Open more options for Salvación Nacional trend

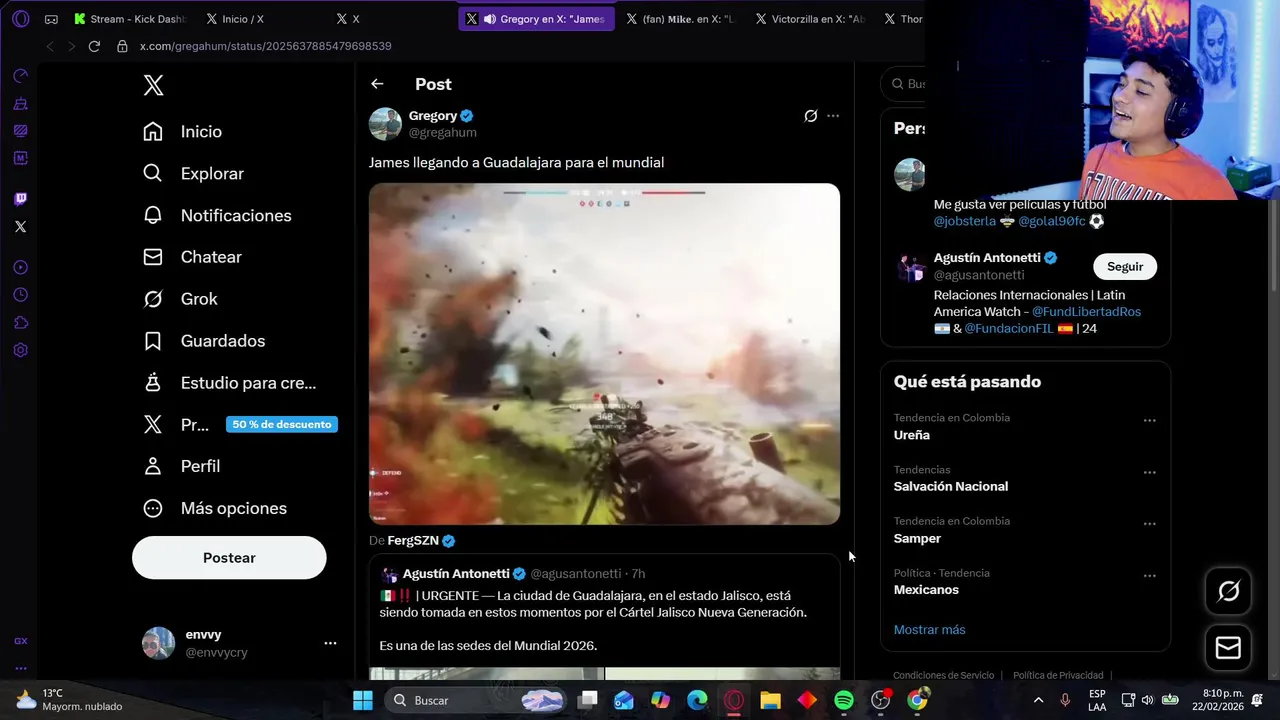coord(1149,472)
